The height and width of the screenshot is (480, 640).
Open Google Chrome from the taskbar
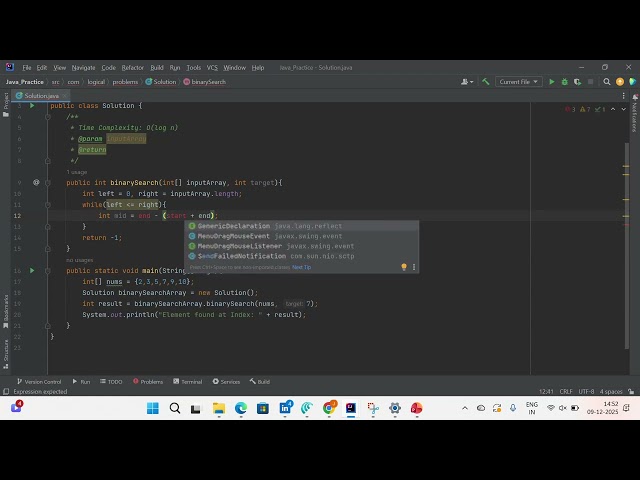coord(329,408)
